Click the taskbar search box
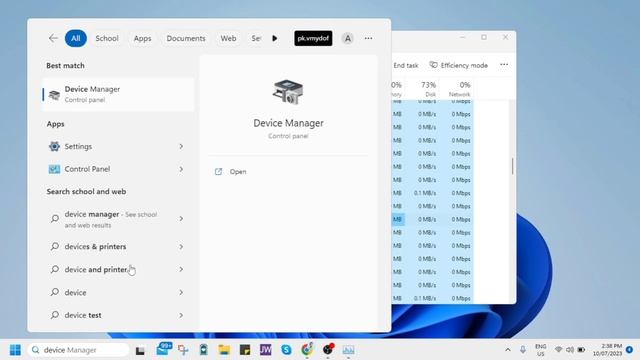 [x=78, y=350]
